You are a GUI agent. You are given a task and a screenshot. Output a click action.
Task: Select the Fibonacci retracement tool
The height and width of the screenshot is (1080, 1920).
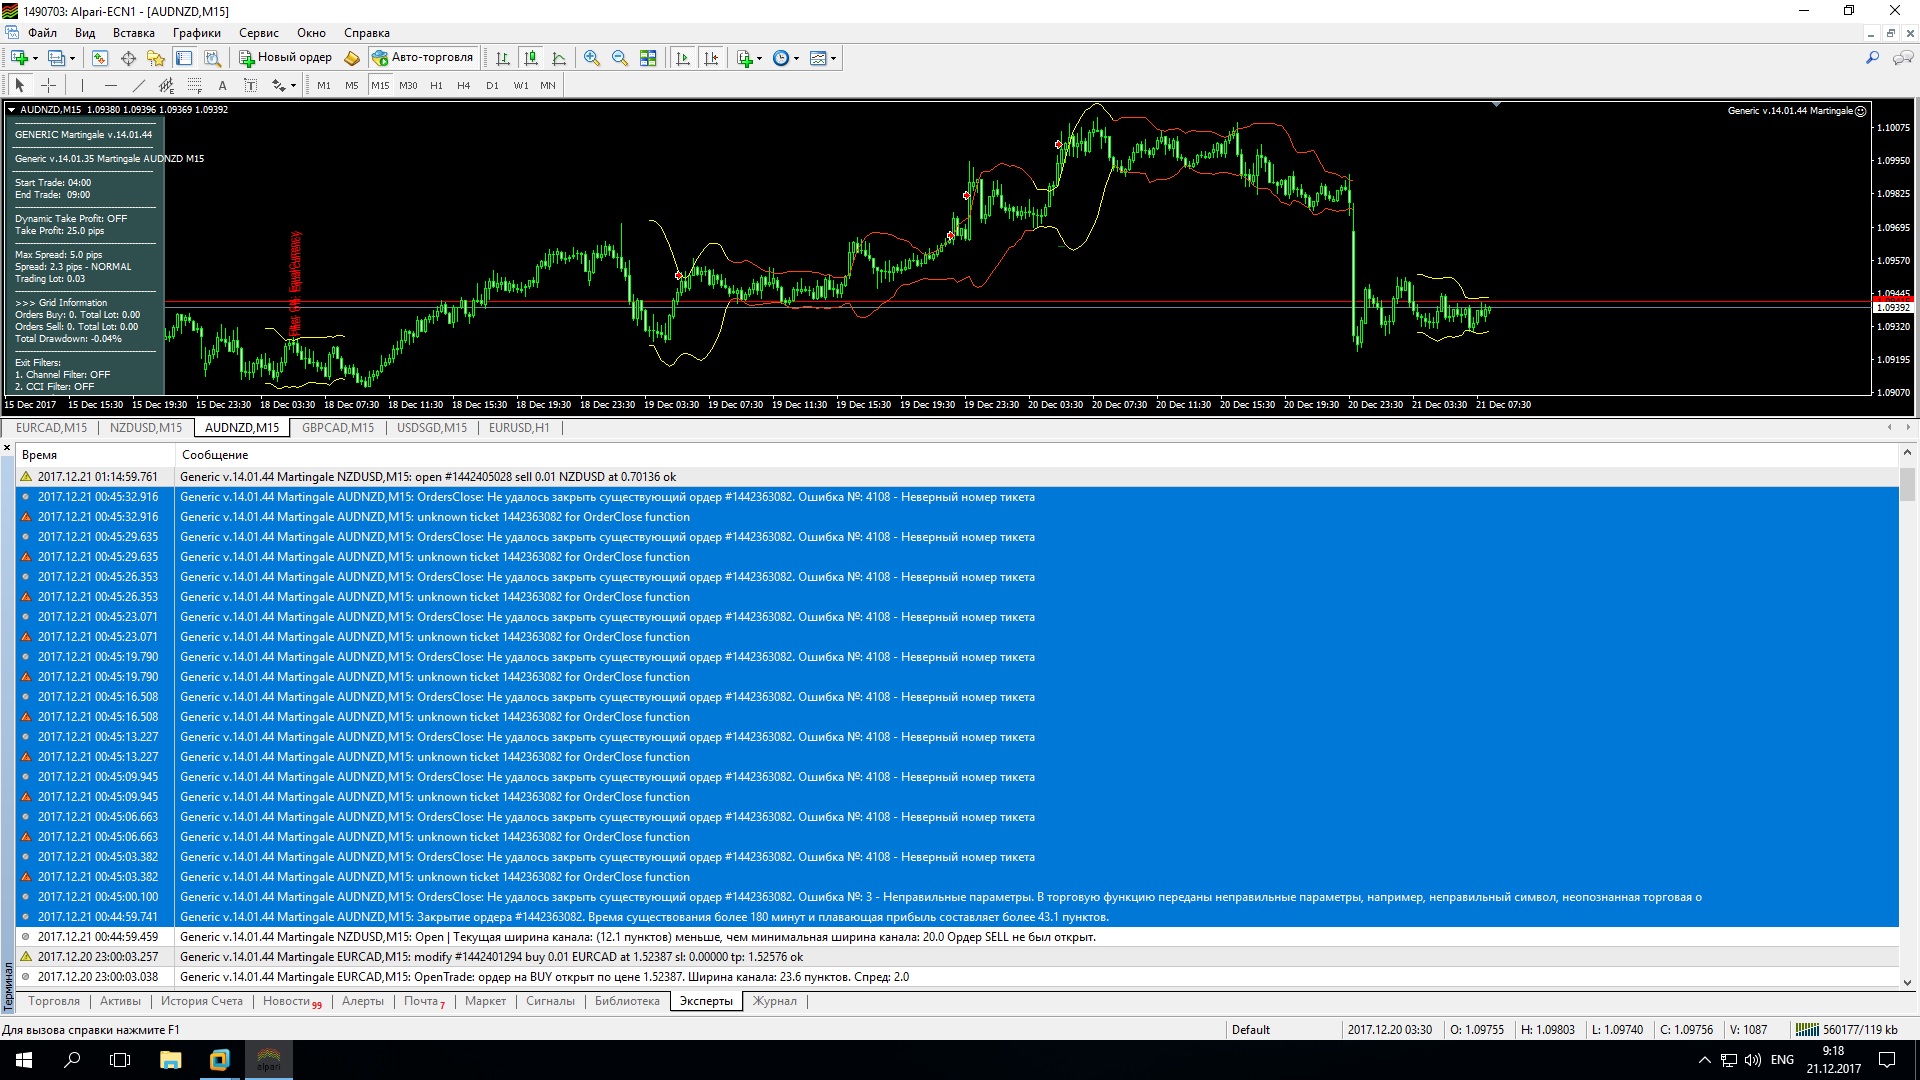pos(194,85)
